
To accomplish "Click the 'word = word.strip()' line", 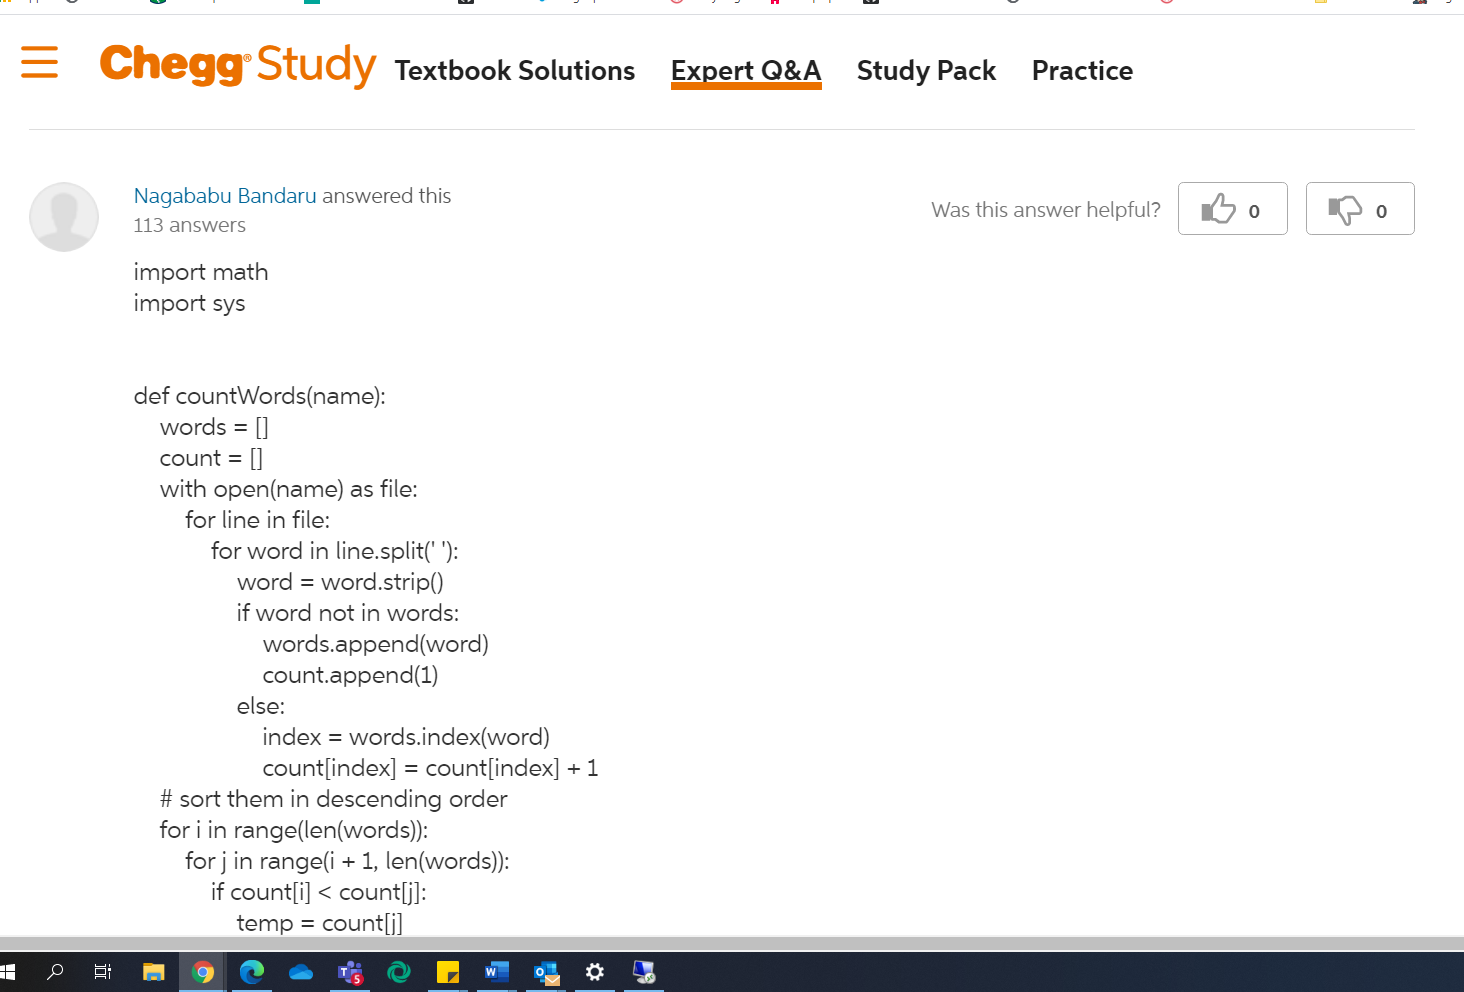I will [x=340, y=582].
